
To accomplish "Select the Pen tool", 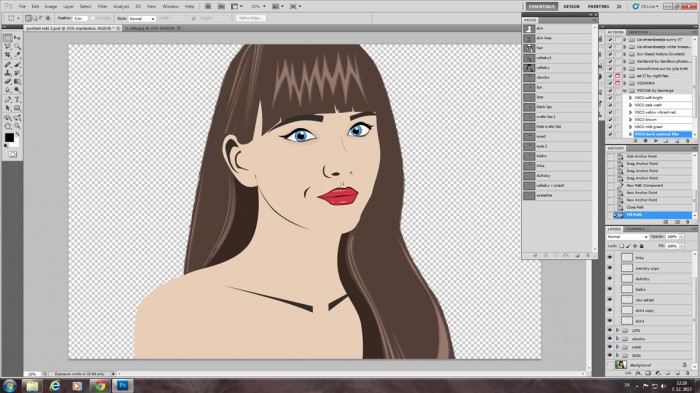I will [8, 100].
